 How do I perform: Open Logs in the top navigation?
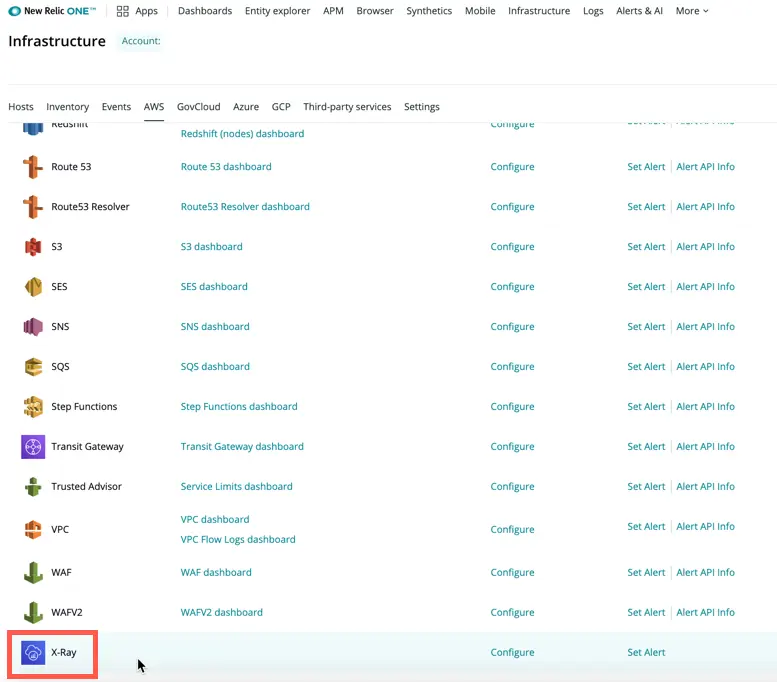click(593, 11)
